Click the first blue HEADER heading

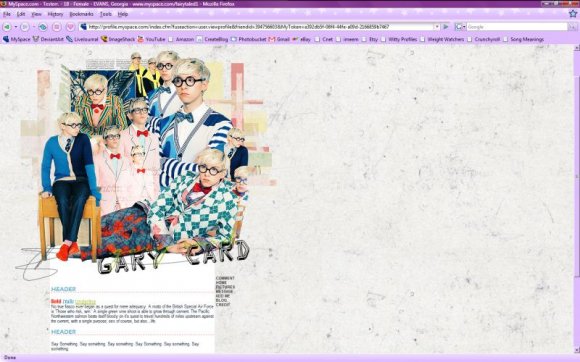[x=64, y=289]
